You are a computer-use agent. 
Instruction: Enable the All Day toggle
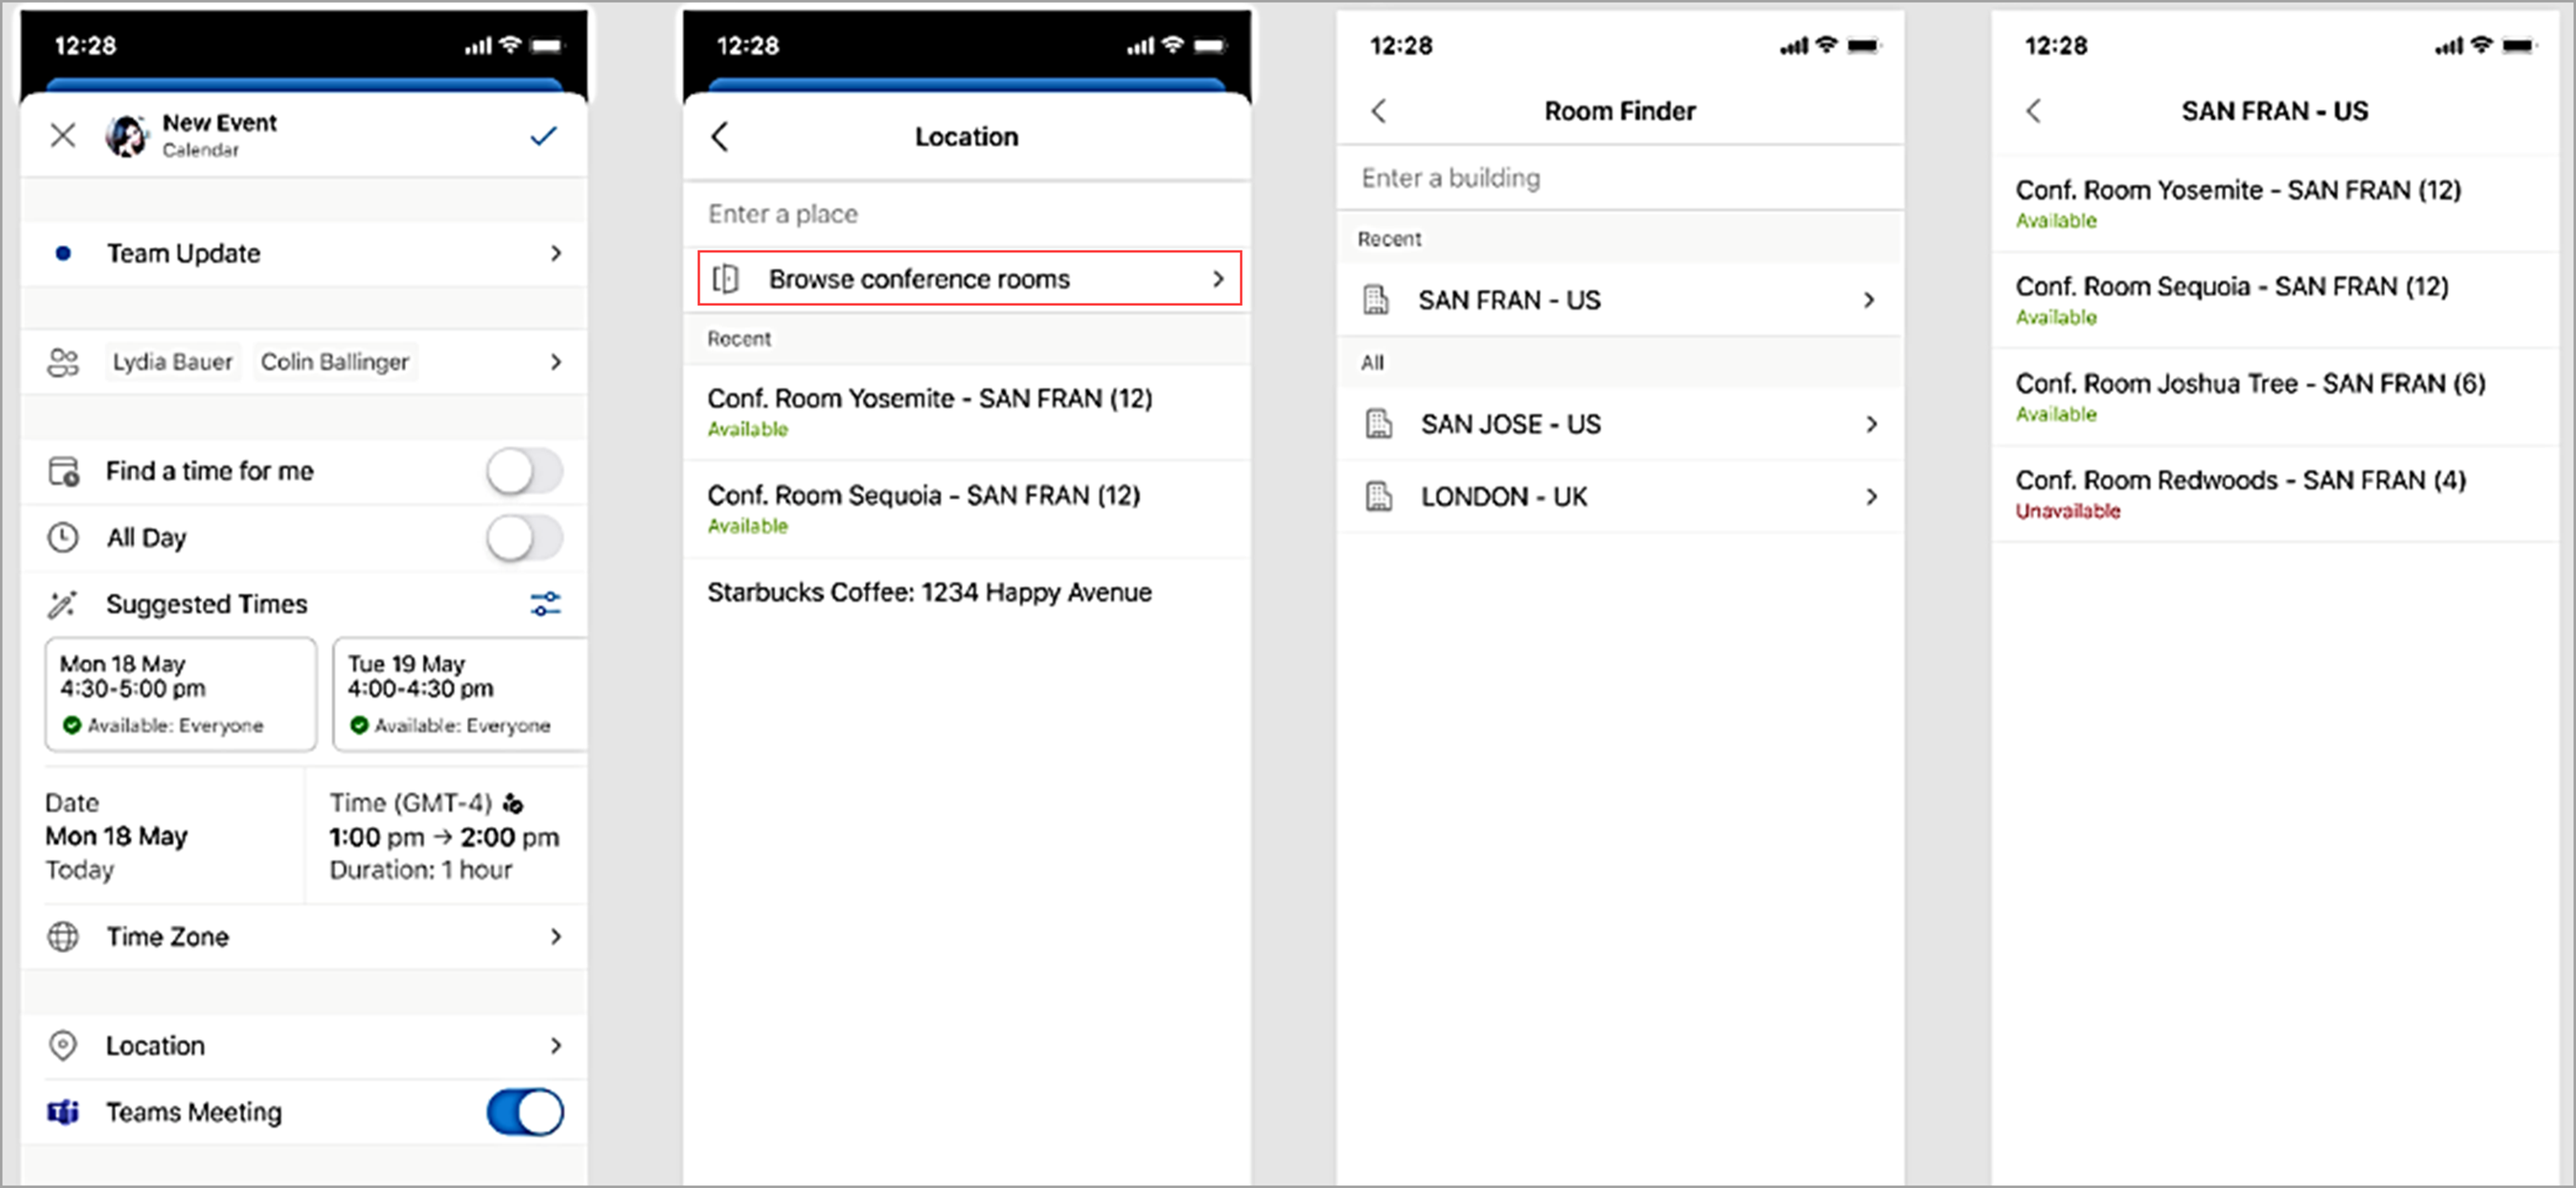524,539
